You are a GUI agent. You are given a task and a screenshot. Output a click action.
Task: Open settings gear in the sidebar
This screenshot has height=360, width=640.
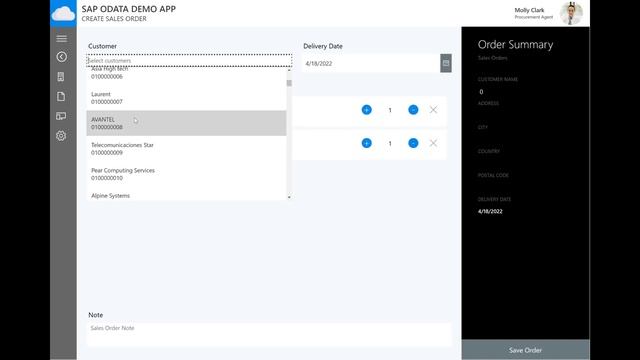(x=61, y=136)
